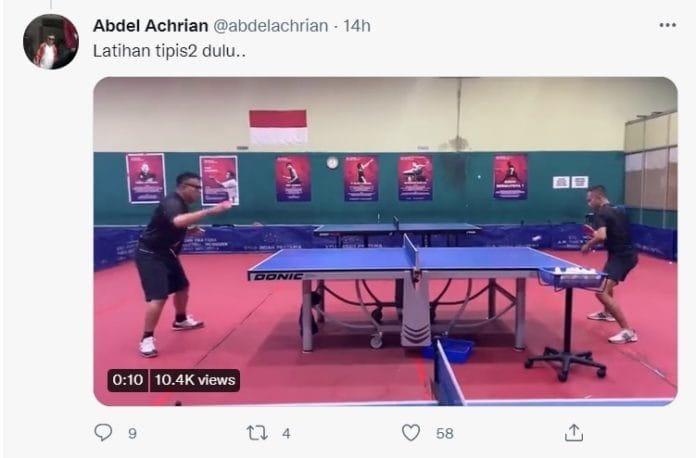The height and width of the screenshot is (458, 696).
Task: Click the wall clock in the video
Action: tap(332, 163)
